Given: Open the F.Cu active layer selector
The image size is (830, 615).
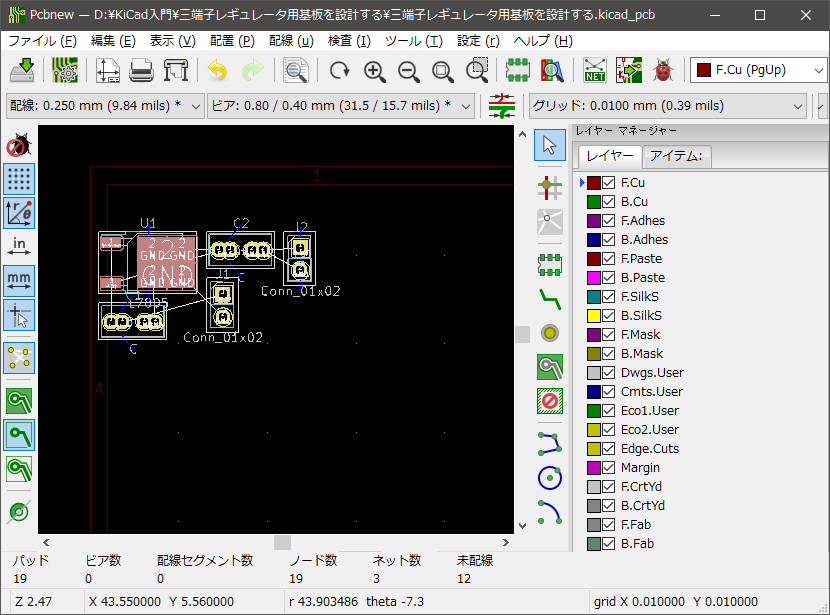Looking at the screenshot, I should tap(759, 71).
